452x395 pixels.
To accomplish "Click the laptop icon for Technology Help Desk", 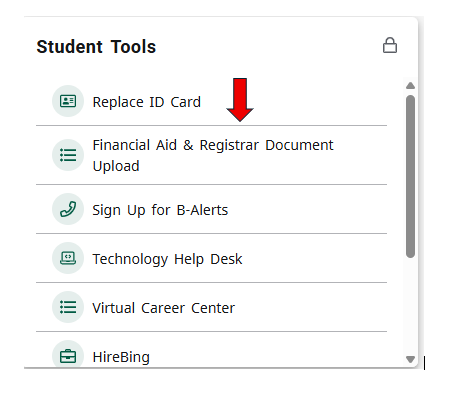I will (68, 258).
